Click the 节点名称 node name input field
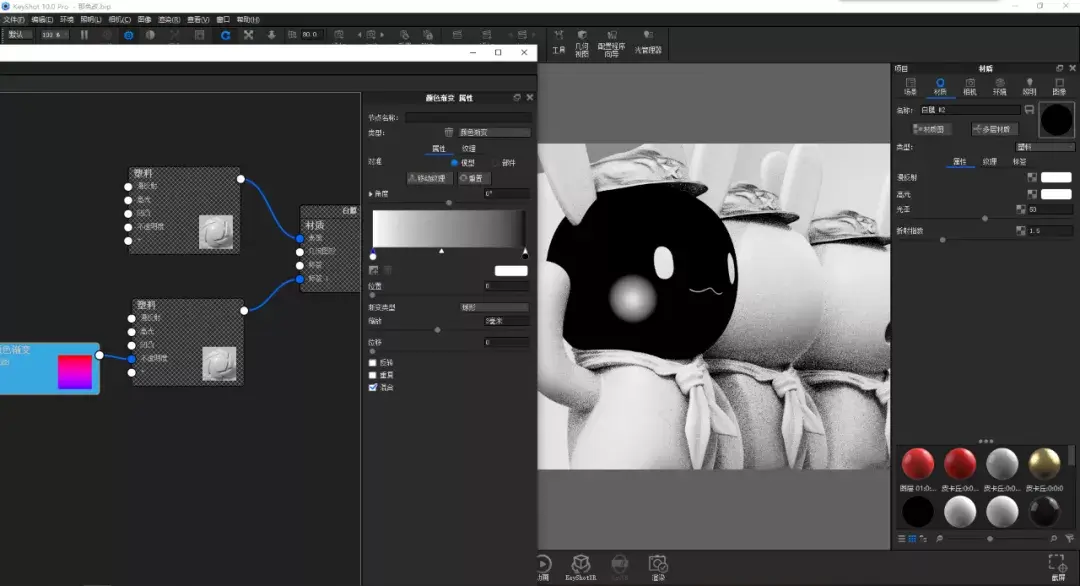 (x=468, y=118)
